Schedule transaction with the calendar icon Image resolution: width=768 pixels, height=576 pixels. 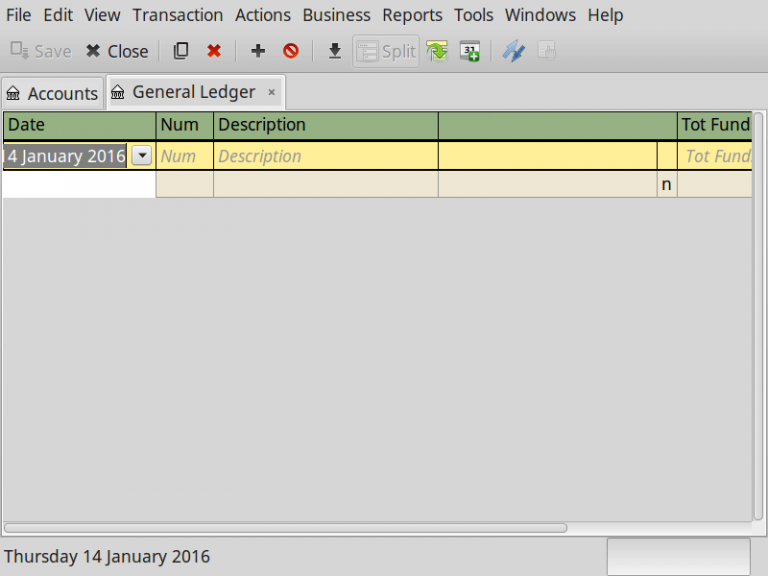tap(470, 51)
